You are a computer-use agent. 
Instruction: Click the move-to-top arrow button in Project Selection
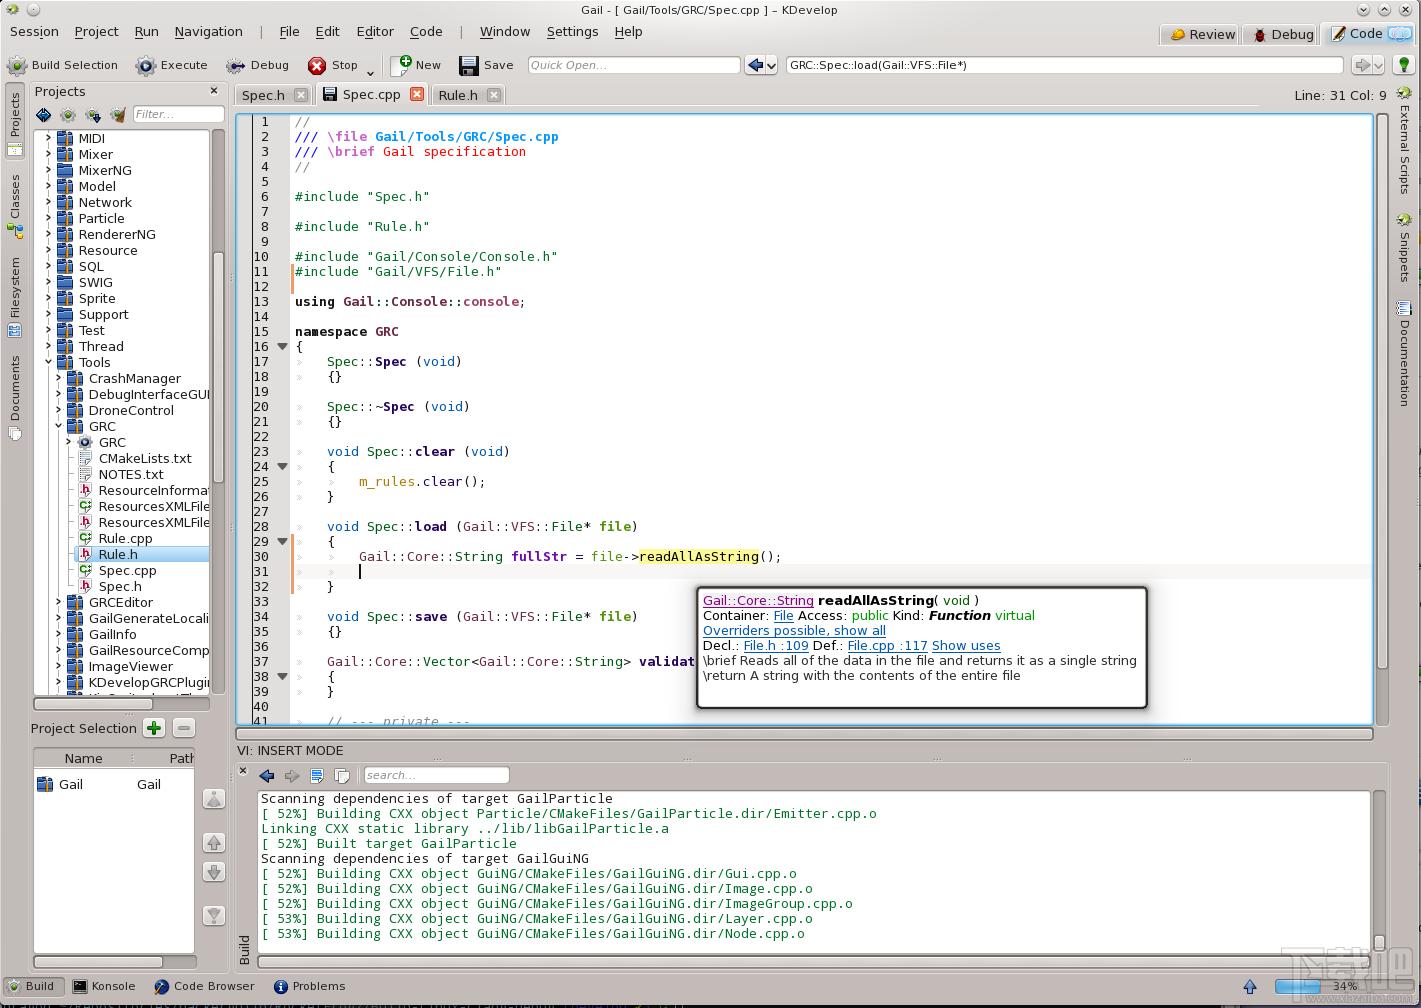coord(214,799)
